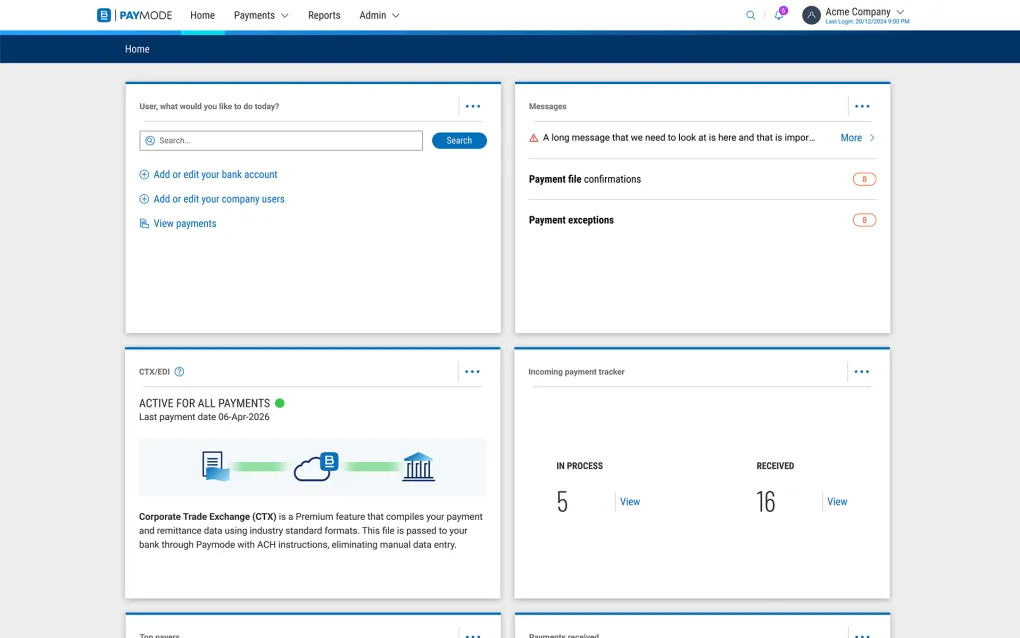Open the notifications bell
Viewport: 1020px width, 638px height.
[778, 15]
